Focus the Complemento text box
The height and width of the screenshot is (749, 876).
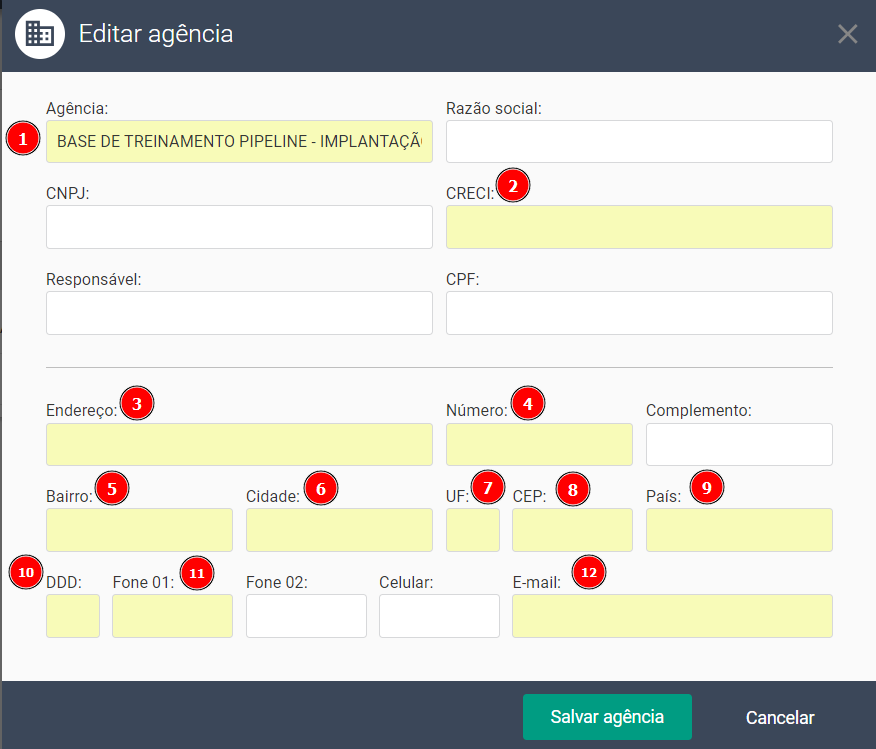point(739,445)
